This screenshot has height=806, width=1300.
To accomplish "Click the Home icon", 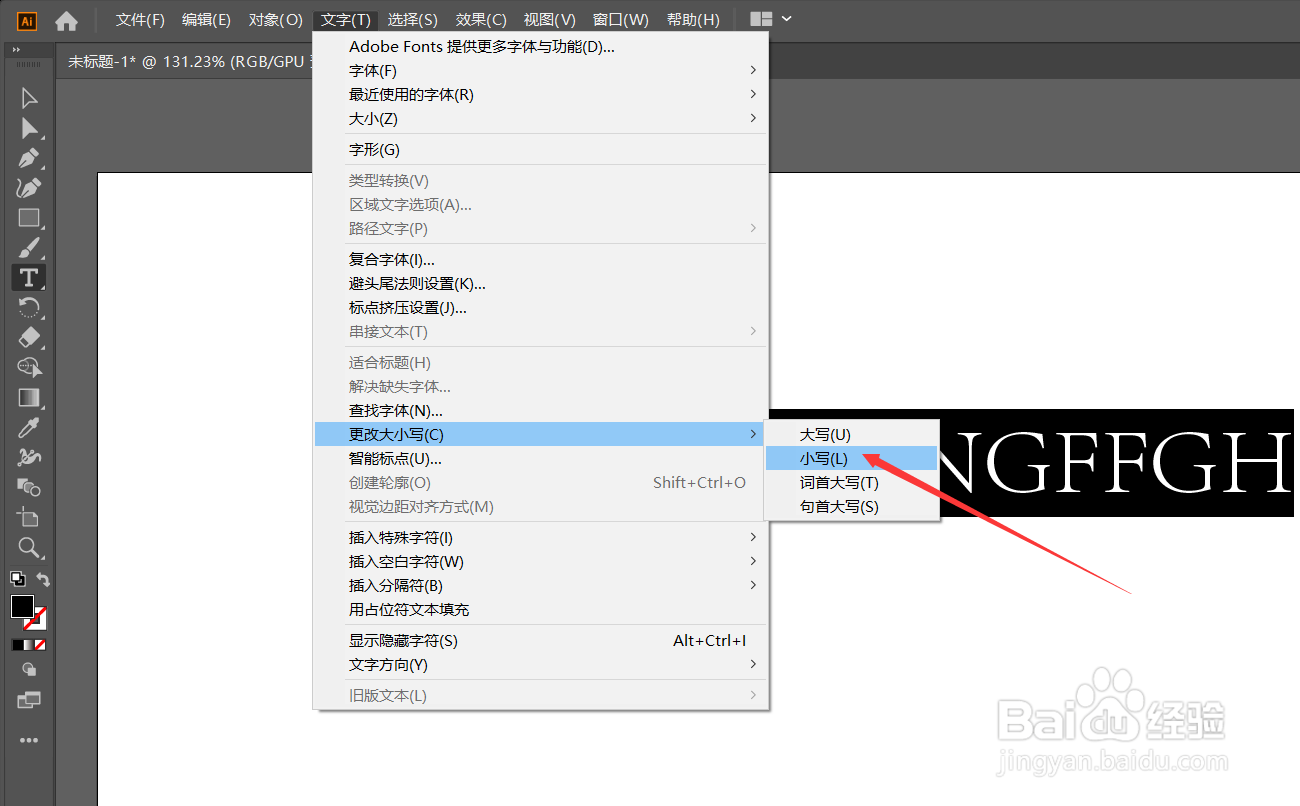I will pos(66,20).
